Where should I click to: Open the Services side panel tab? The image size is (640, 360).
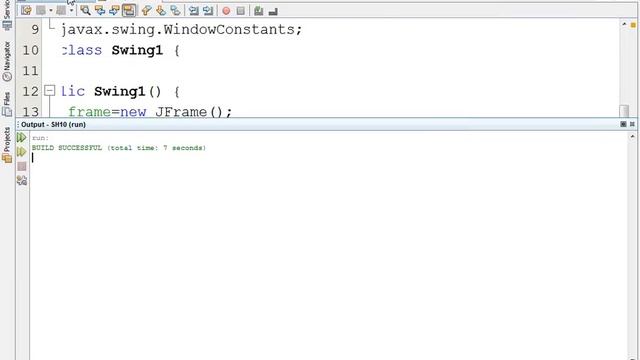[x=7, y=15]
